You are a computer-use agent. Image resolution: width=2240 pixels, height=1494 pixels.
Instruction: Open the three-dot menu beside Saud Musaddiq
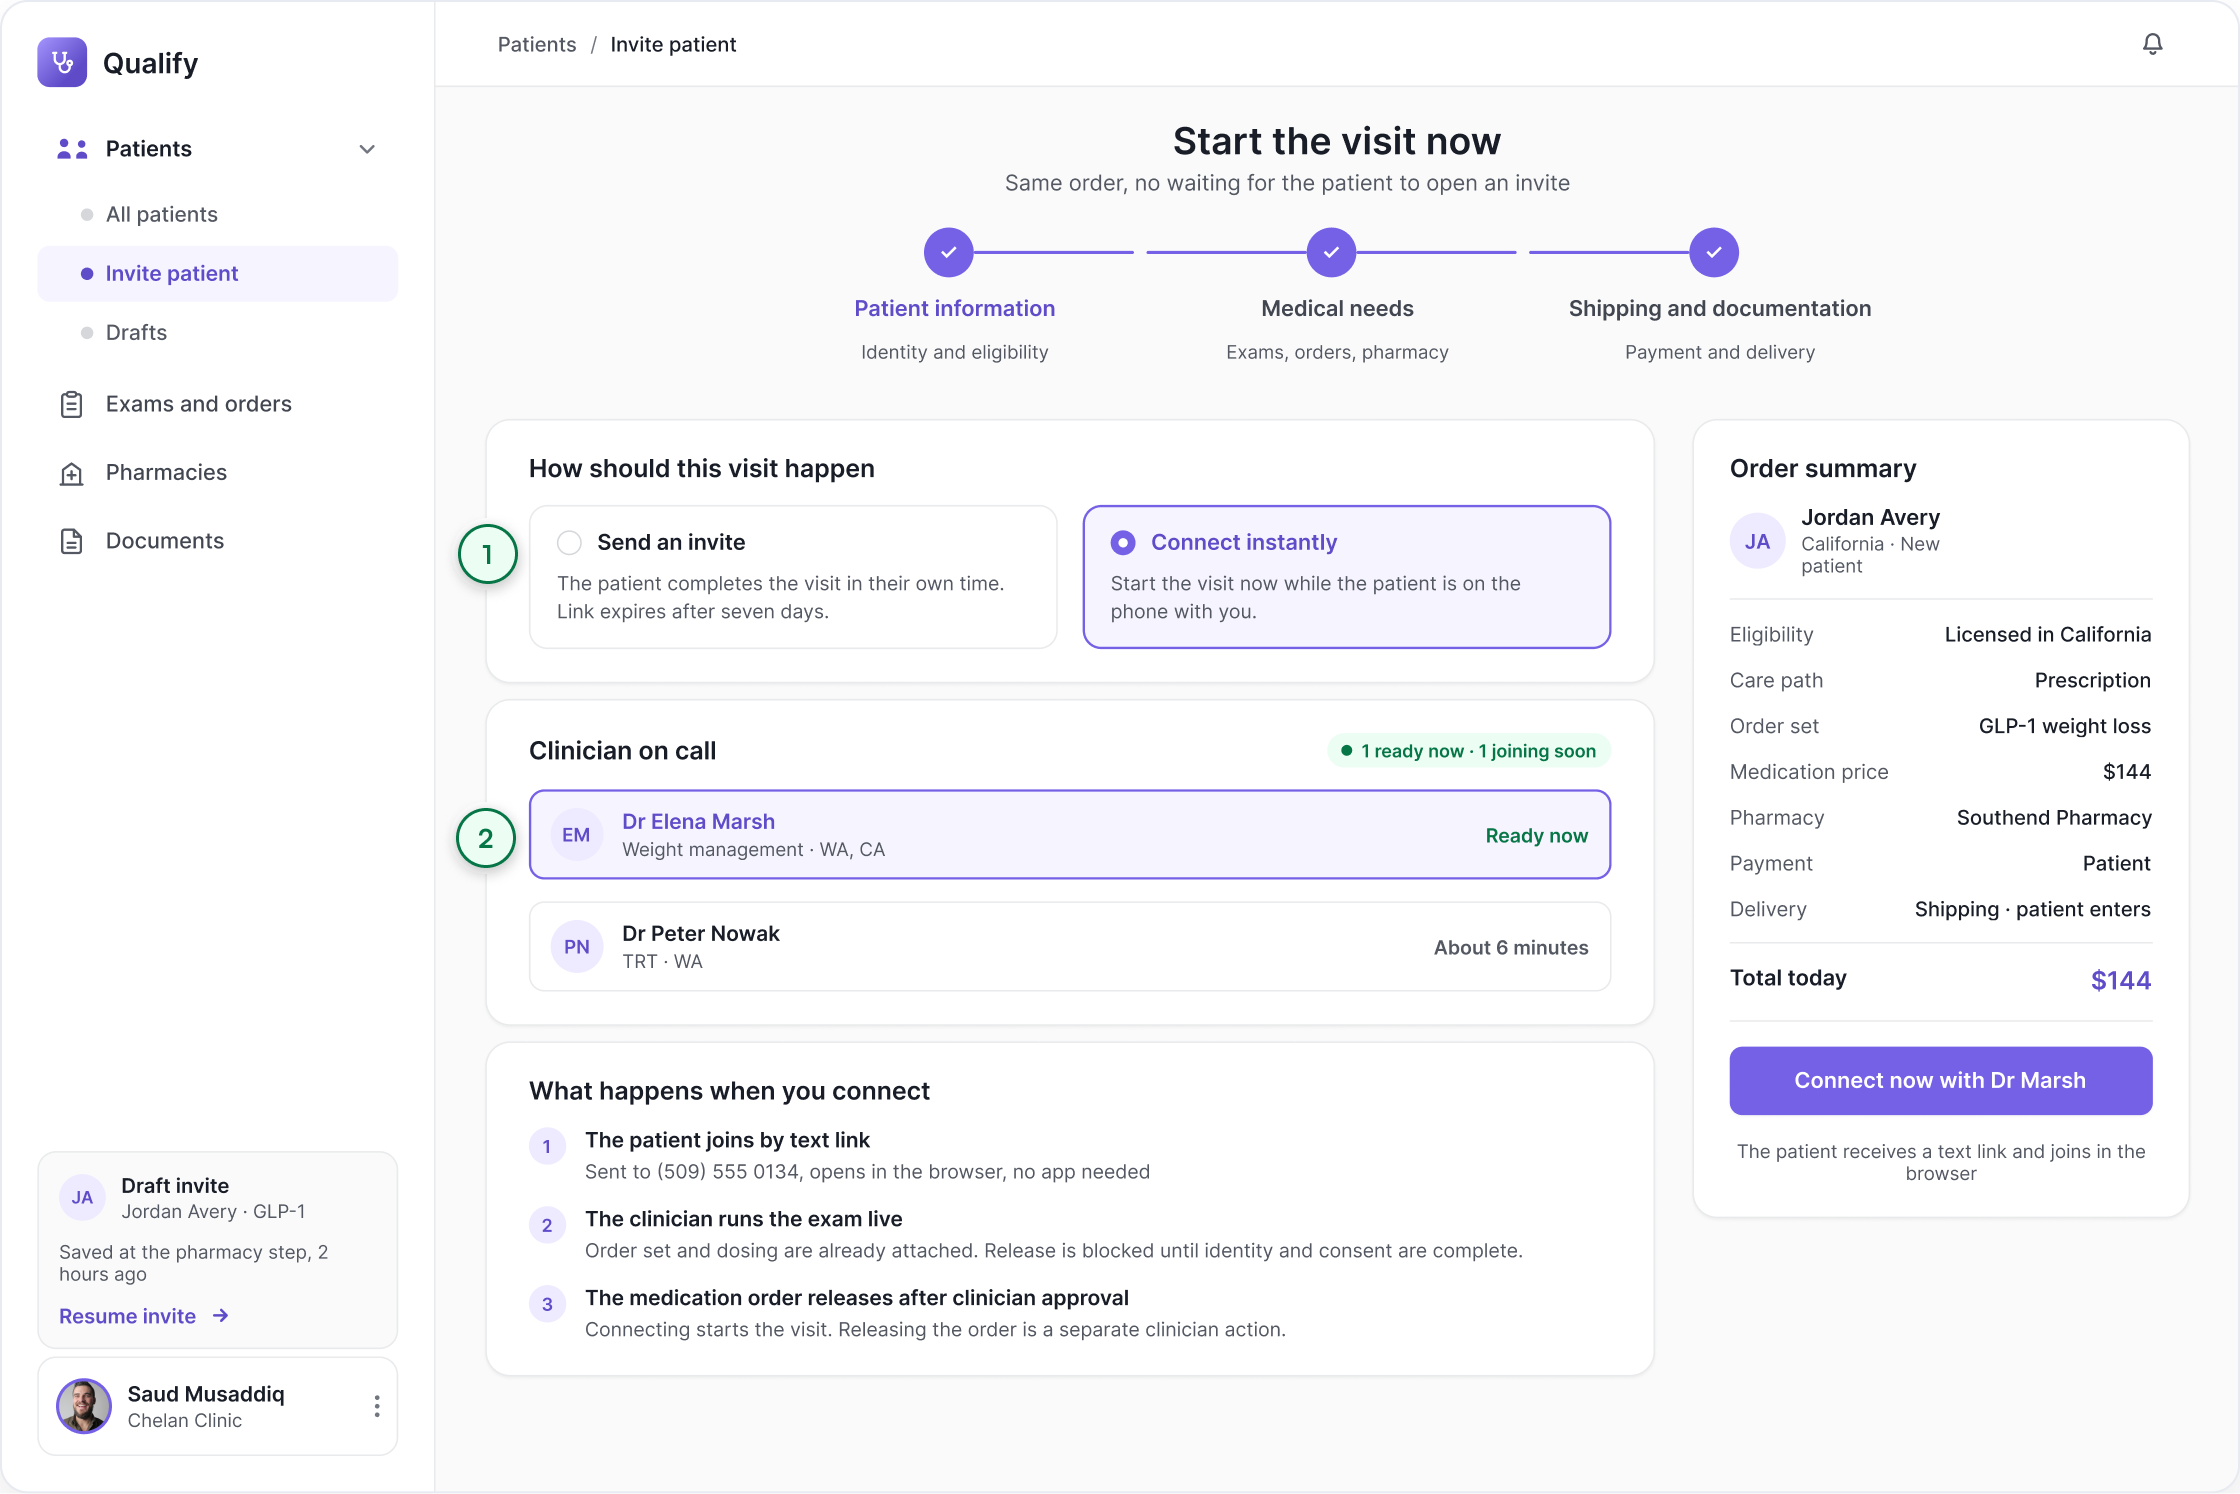(x=376, y=1406)
